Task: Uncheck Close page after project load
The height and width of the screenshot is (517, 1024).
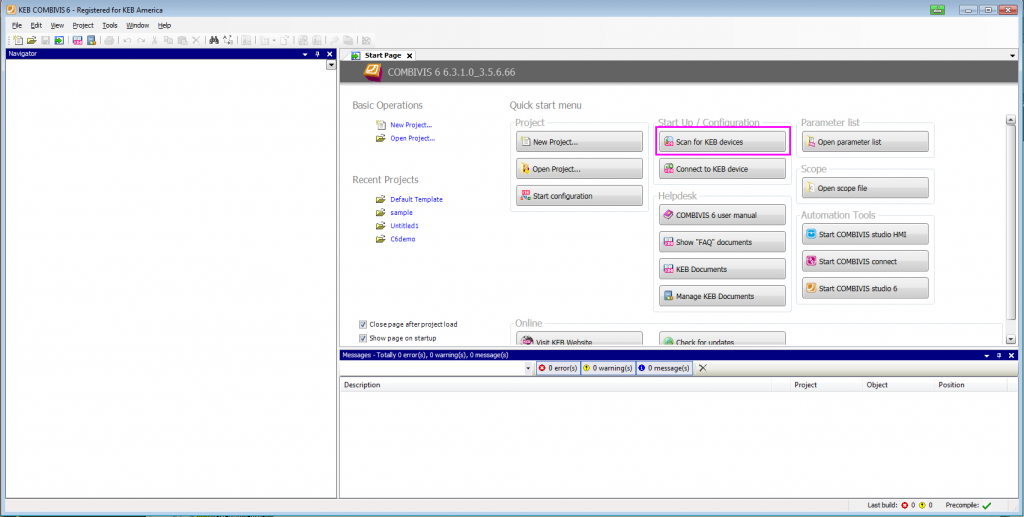Action: [363, 324]
